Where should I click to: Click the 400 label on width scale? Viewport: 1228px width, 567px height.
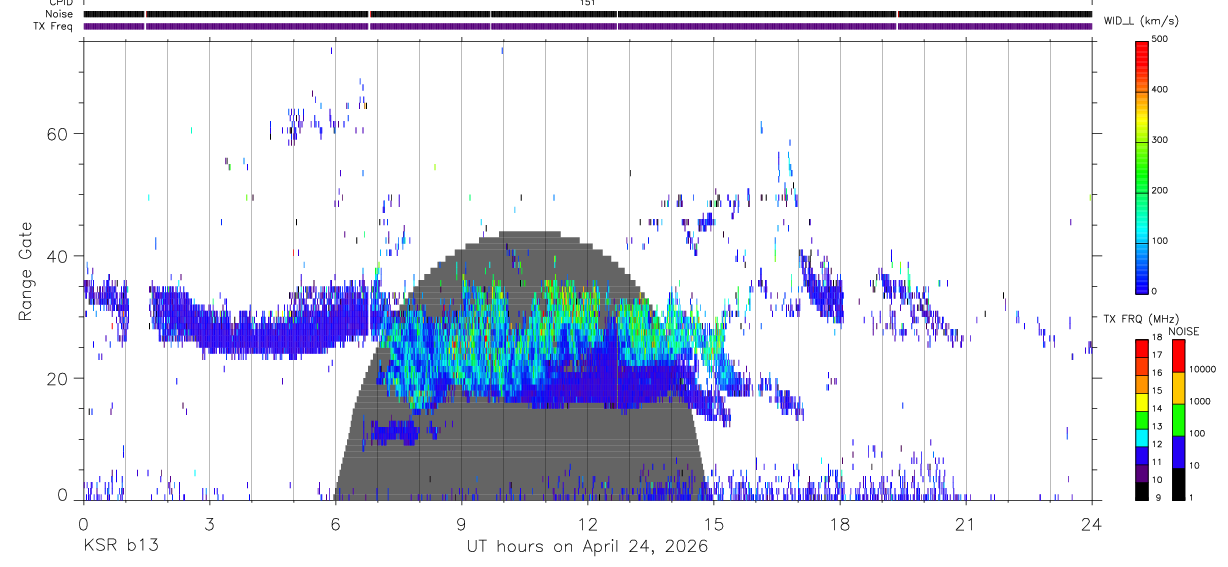coord(1160,90)
